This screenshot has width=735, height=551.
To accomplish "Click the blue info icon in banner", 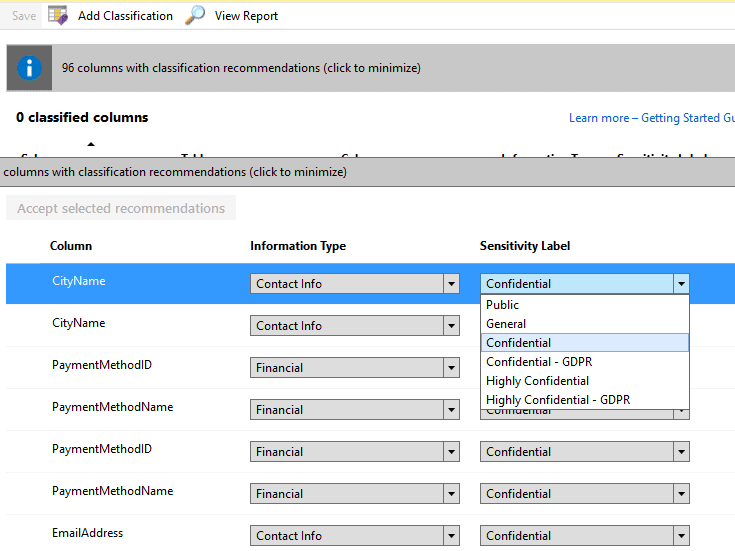I will pyautogui.click(x=30, y=68).
